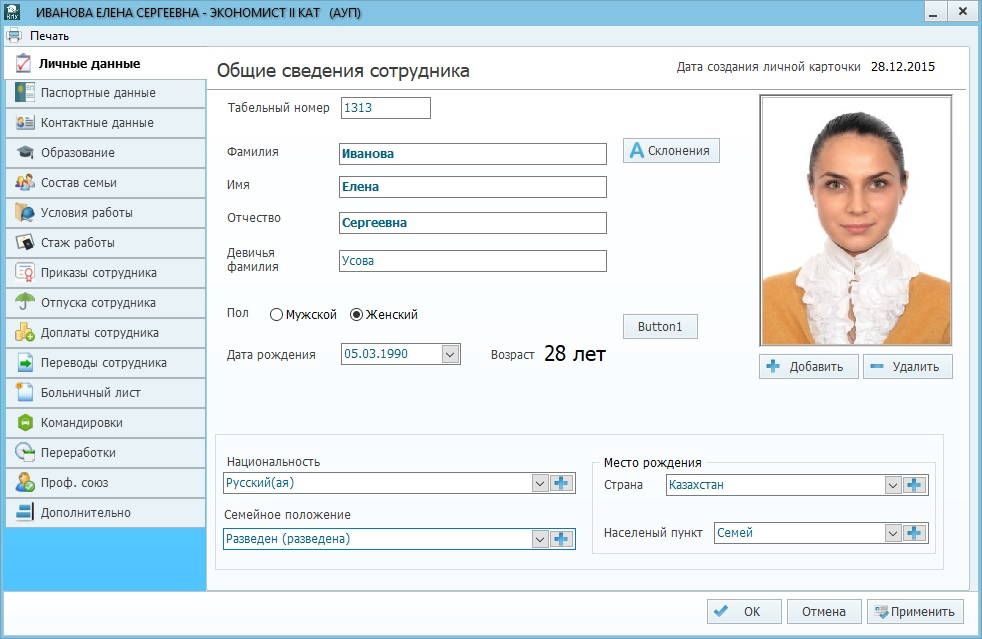Click the umbrella icon for Отпуска сотрудника
This screenshot has height=639, width=982.
(25, 303)
